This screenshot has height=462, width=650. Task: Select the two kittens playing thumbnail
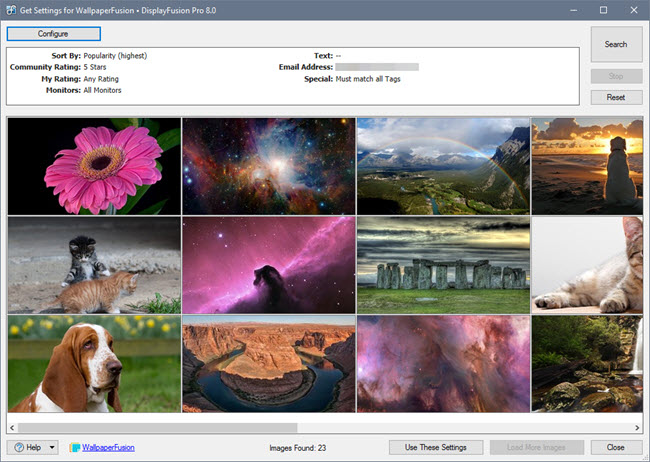coord(94,265)
